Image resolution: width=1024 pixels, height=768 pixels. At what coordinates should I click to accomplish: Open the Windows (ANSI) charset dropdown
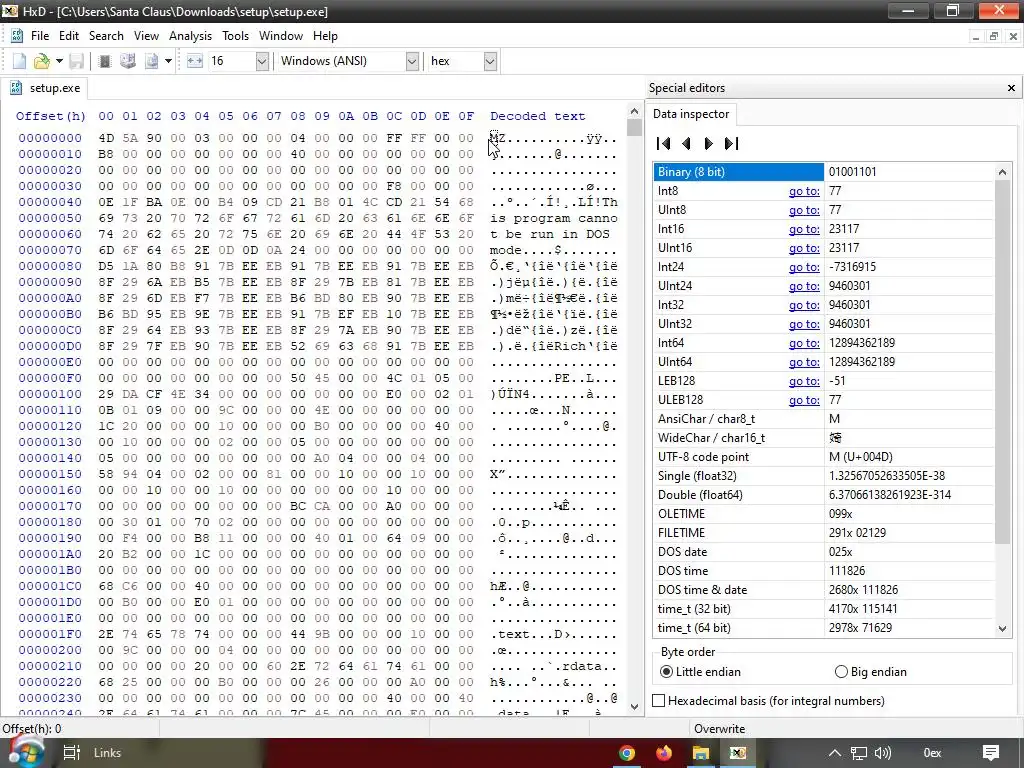tap(412, 61)
